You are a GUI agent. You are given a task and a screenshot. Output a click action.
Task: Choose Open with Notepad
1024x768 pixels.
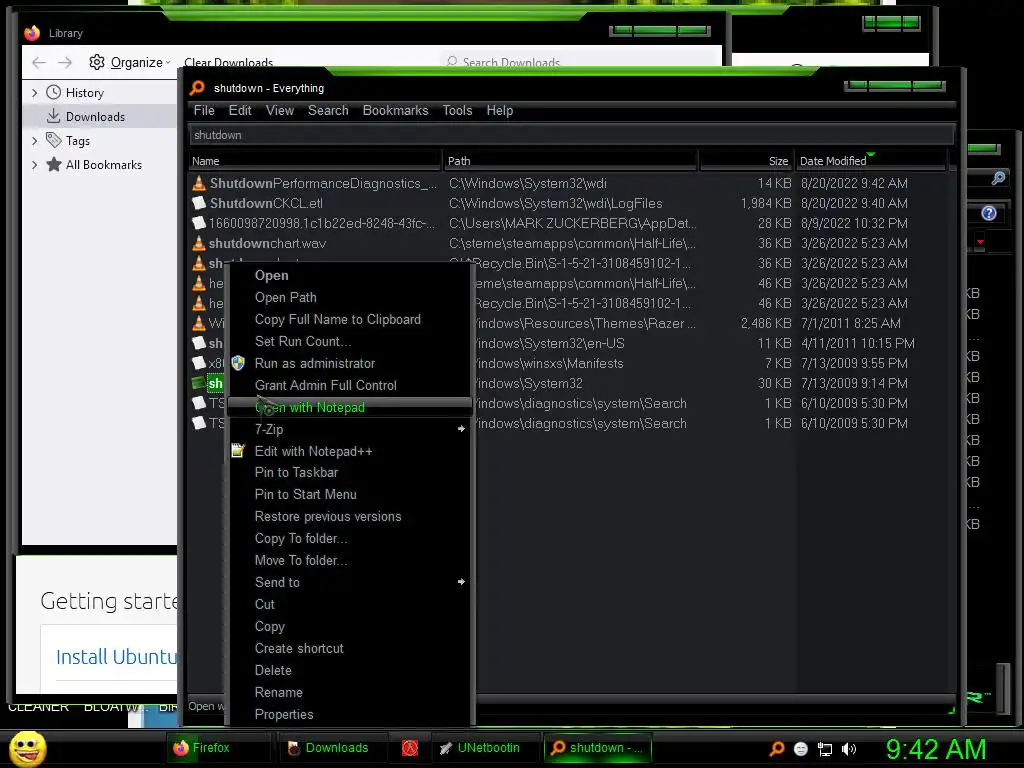point(349,408)
